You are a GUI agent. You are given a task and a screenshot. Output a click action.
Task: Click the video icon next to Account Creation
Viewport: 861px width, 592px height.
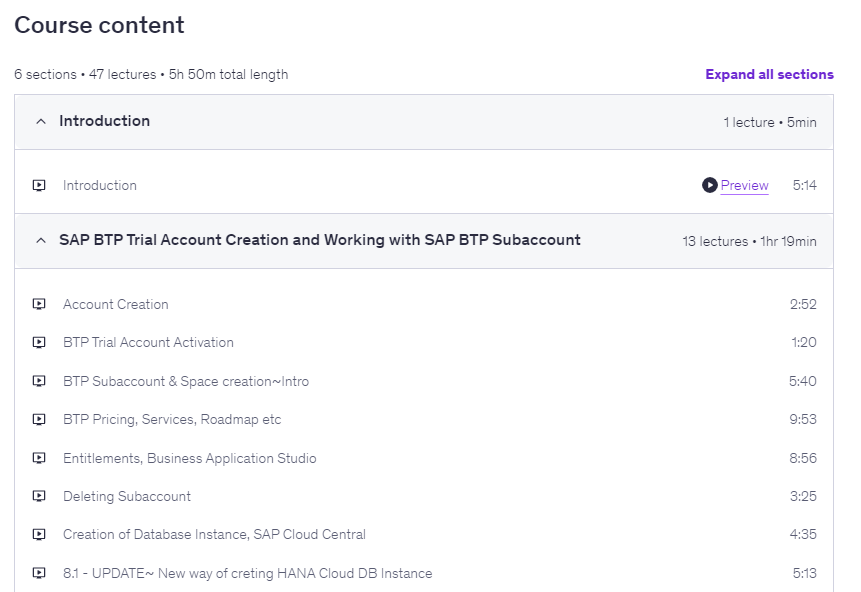click(x=39, y=304)
